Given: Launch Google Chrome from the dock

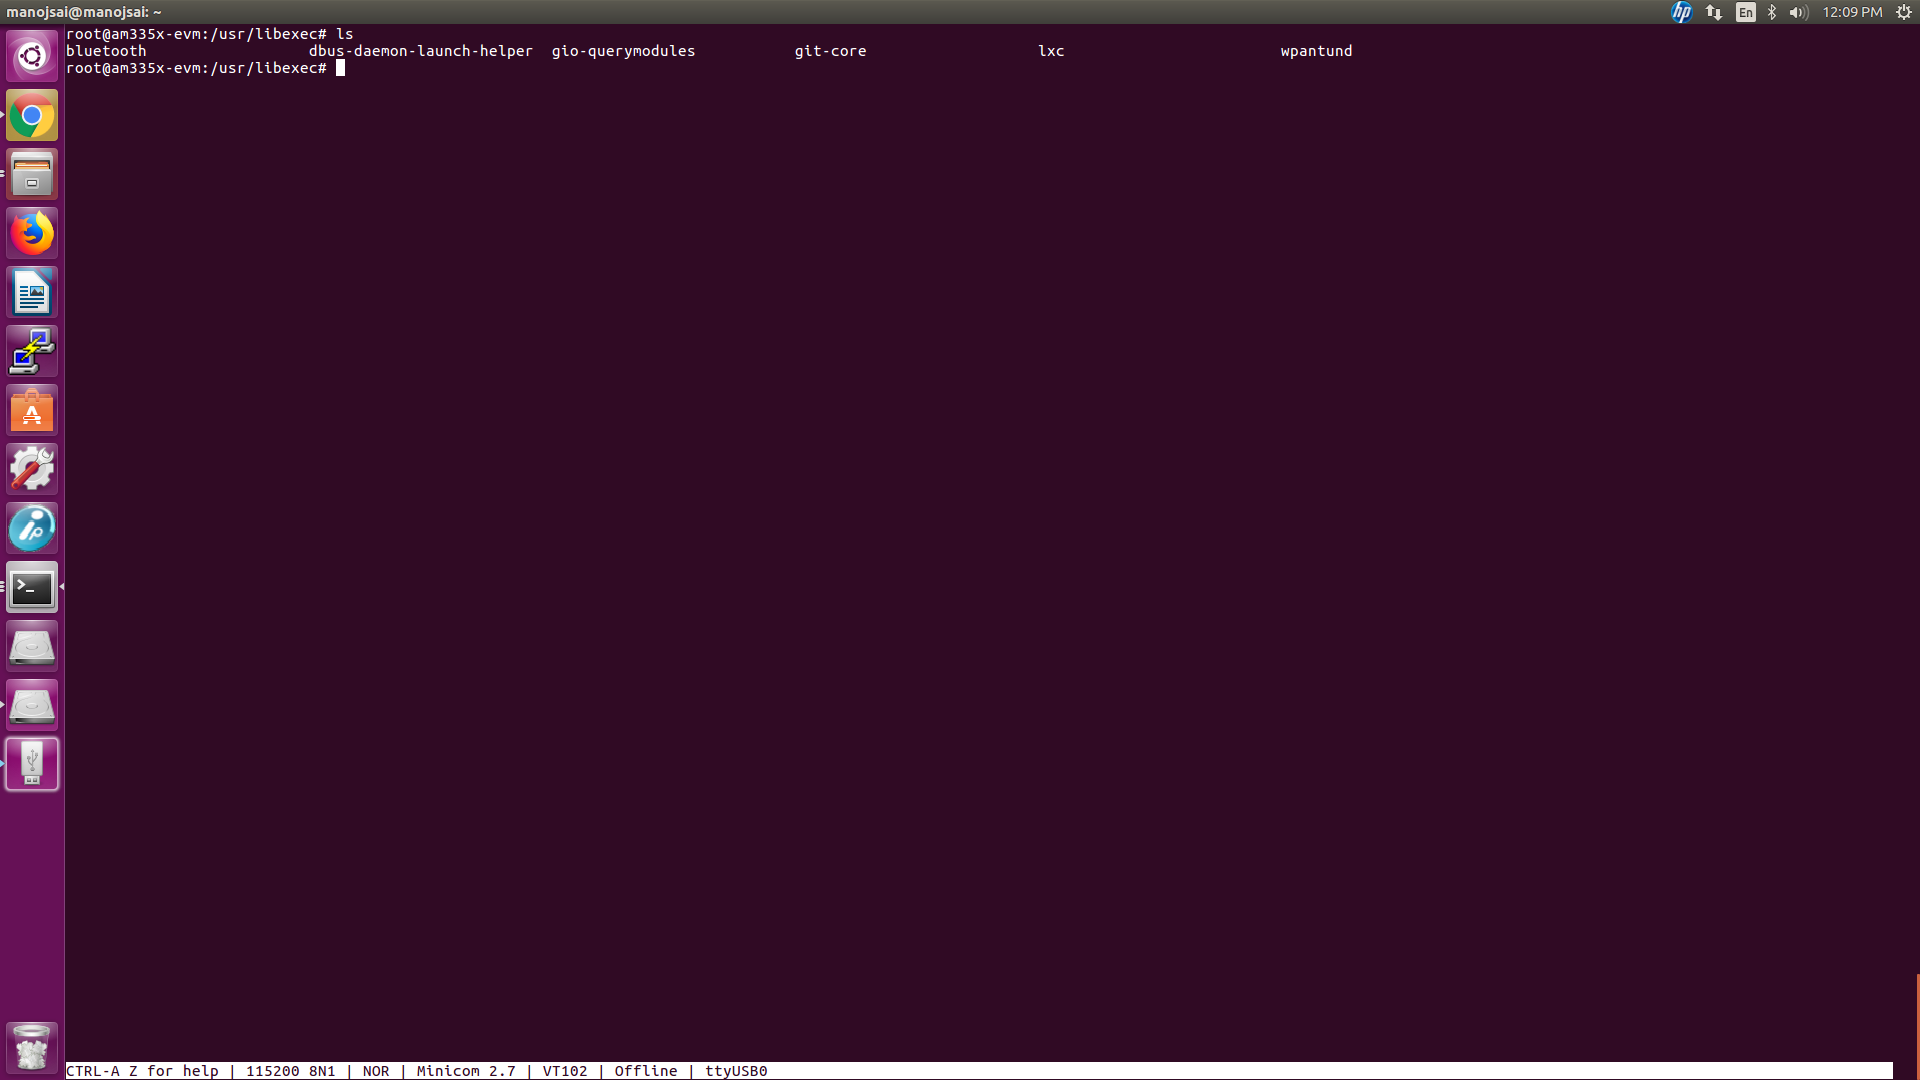Looking at the screenshot, I should 32,115.
